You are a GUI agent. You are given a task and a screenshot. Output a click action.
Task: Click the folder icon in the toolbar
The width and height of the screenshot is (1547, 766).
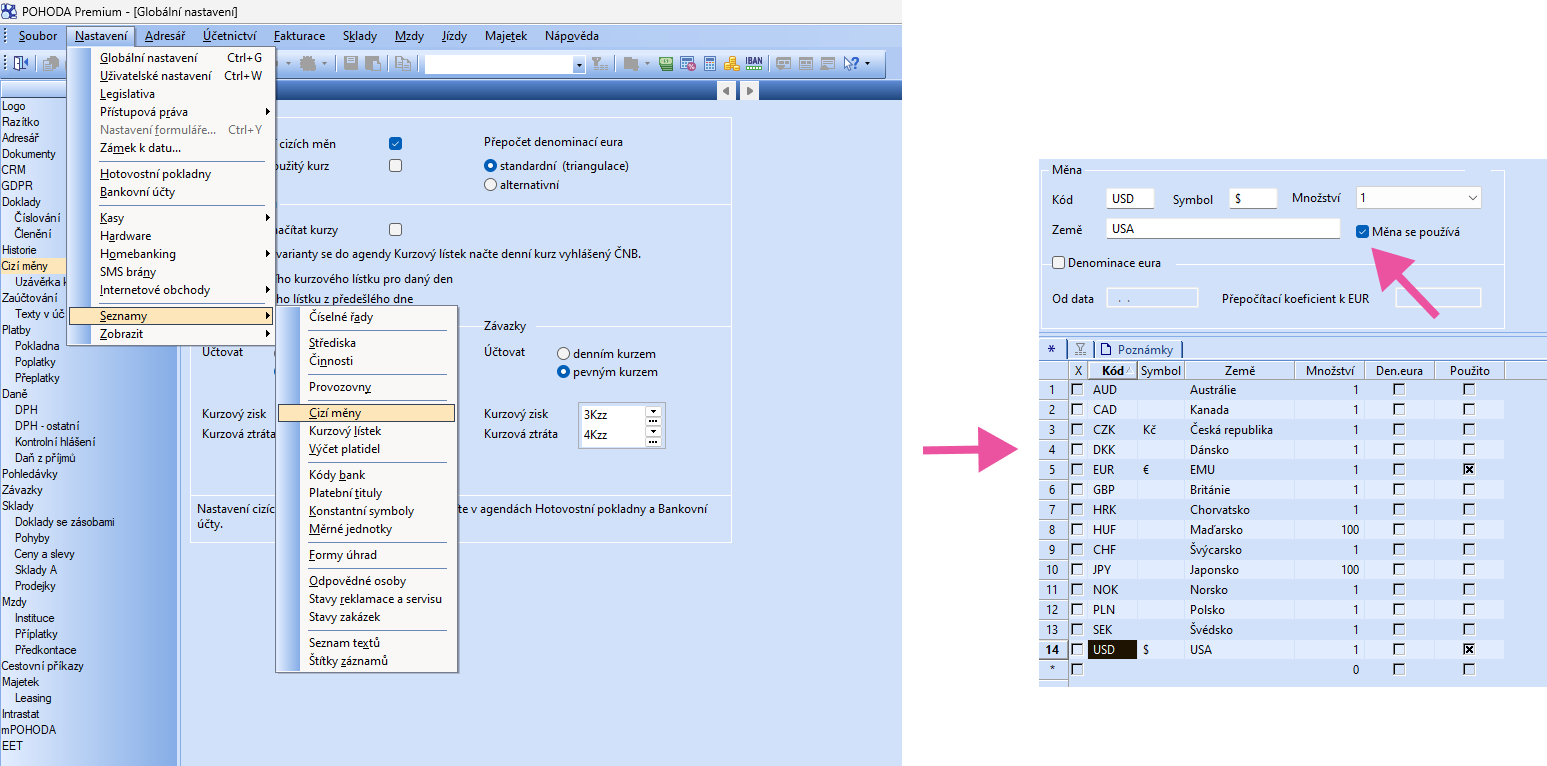[x=630, y=63]
